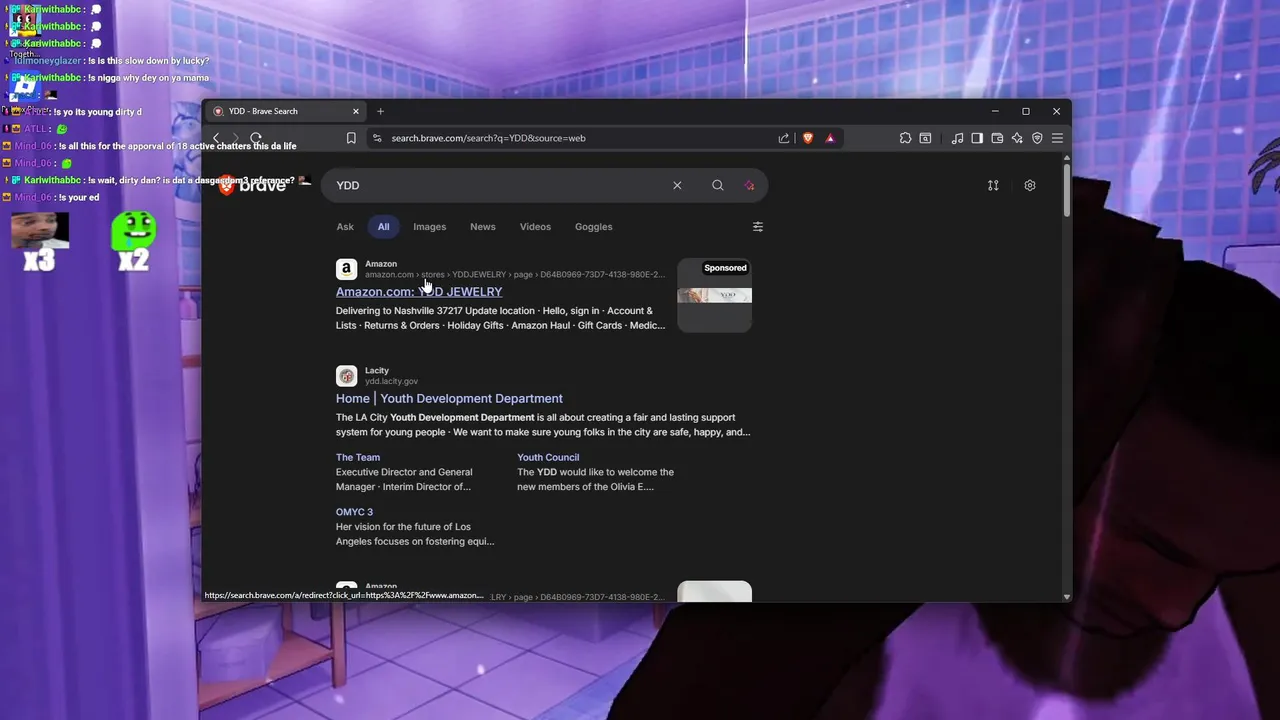Click the Lacity favicon in second result
1280x720 pixels.
pos(346,376)
